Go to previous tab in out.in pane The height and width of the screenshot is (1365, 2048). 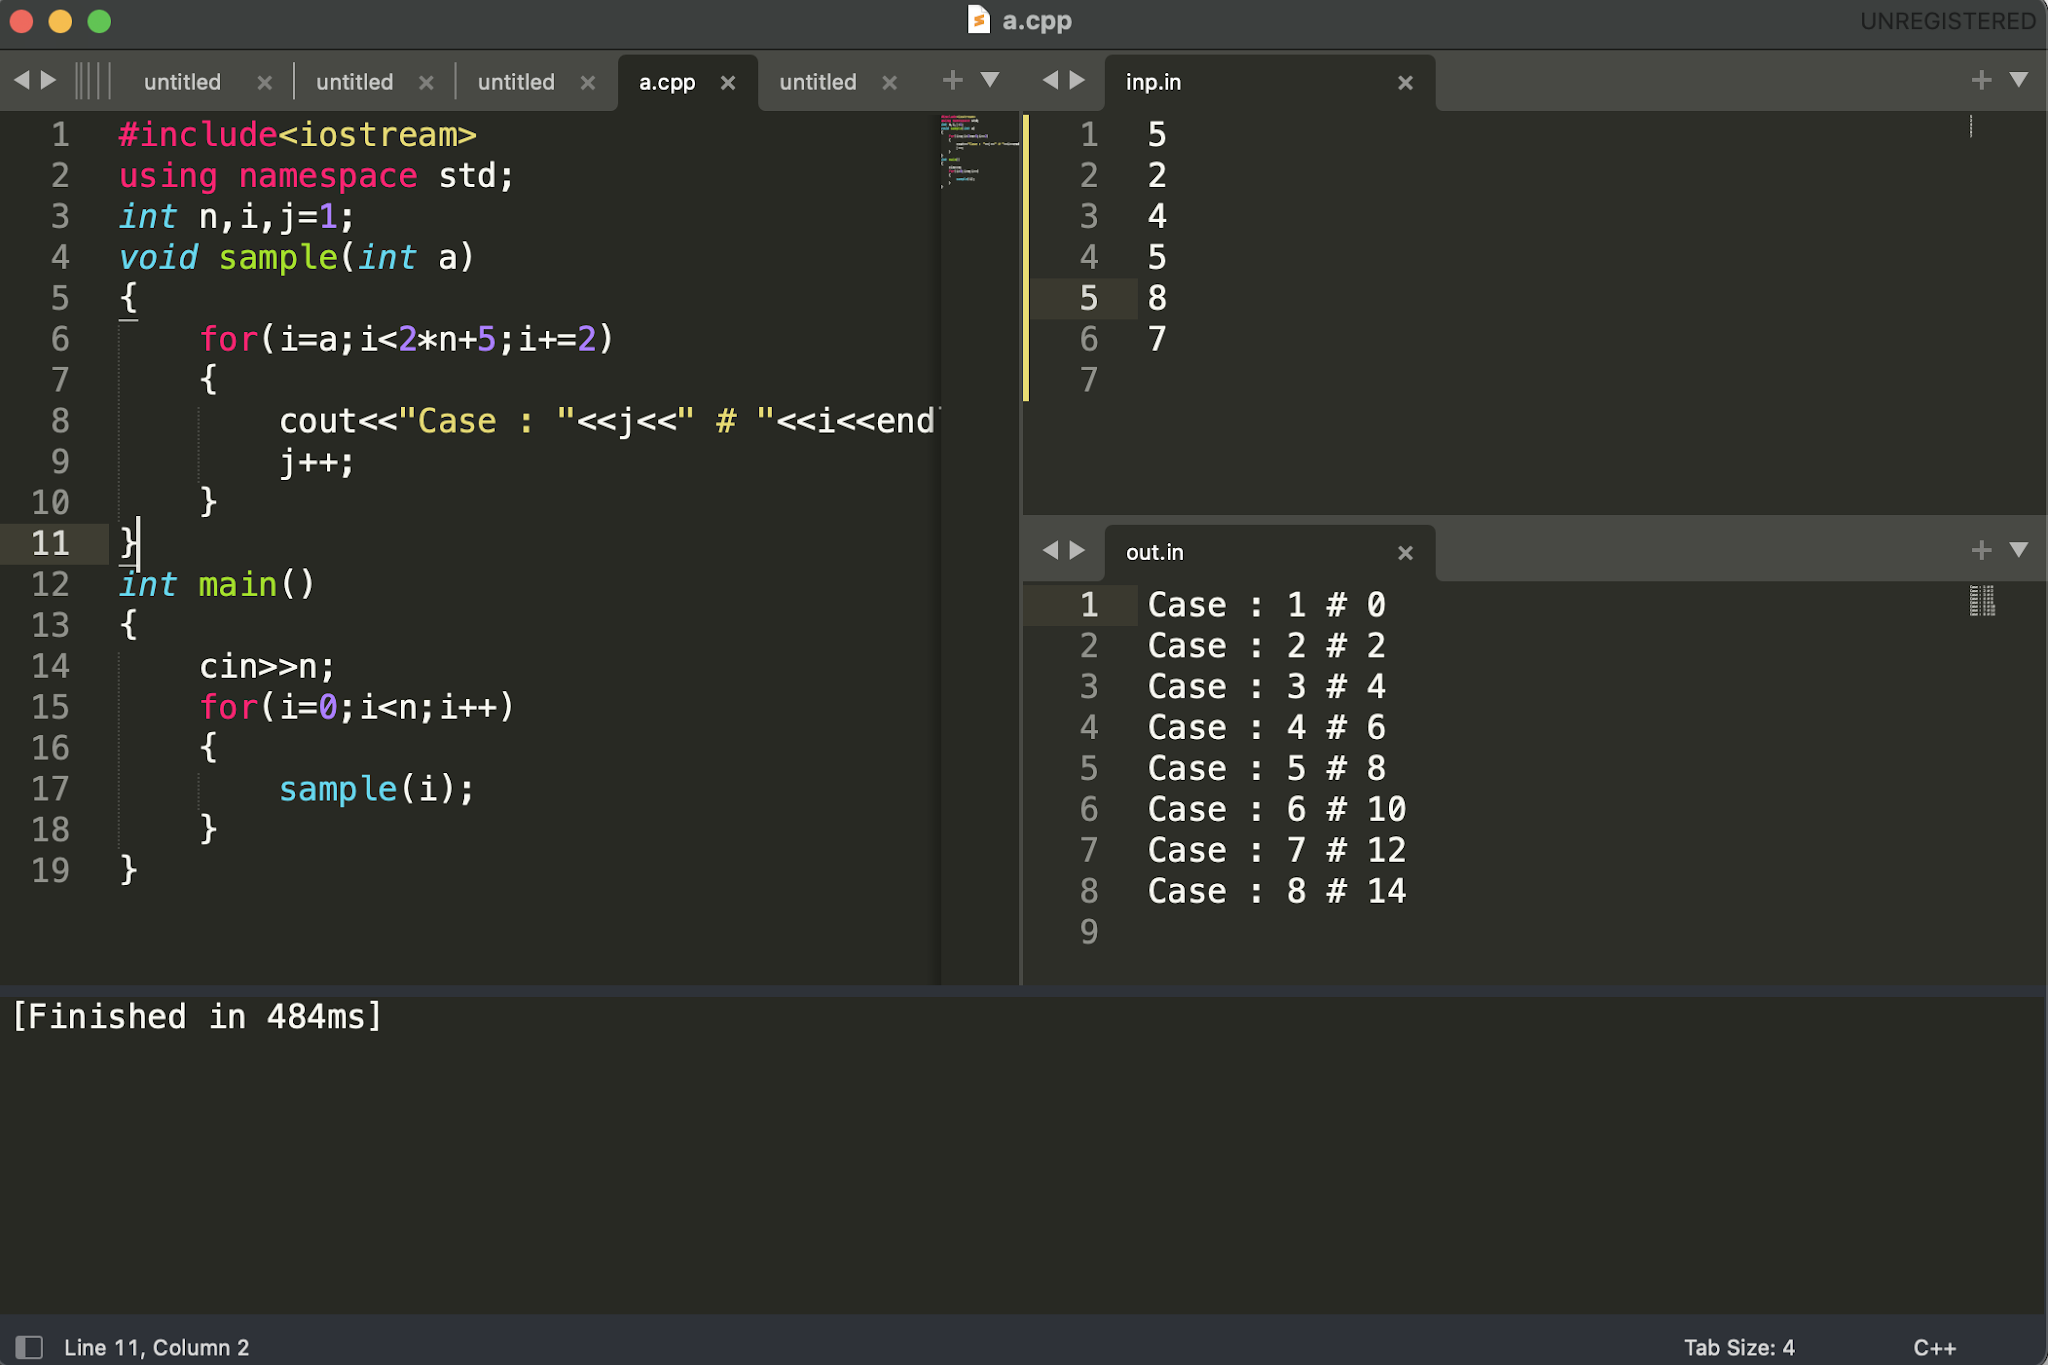click(1050, 550)
